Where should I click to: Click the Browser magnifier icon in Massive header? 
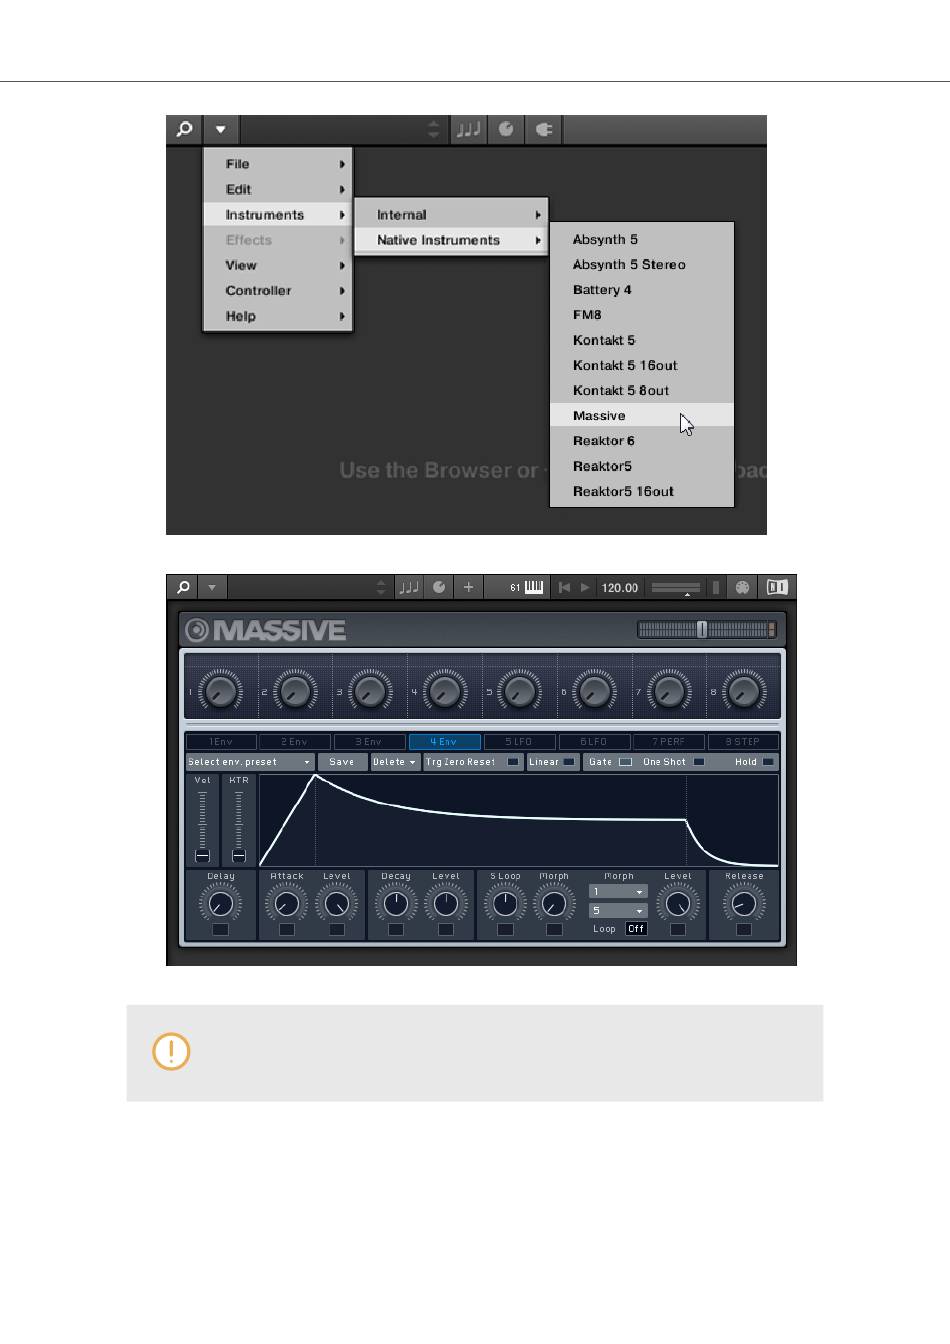pos(183,587)
